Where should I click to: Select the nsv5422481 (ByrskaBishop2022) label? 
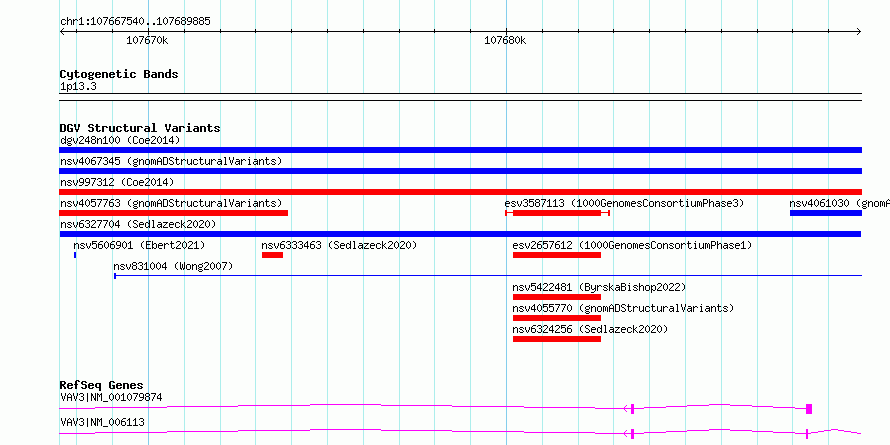tap(599, 287)
